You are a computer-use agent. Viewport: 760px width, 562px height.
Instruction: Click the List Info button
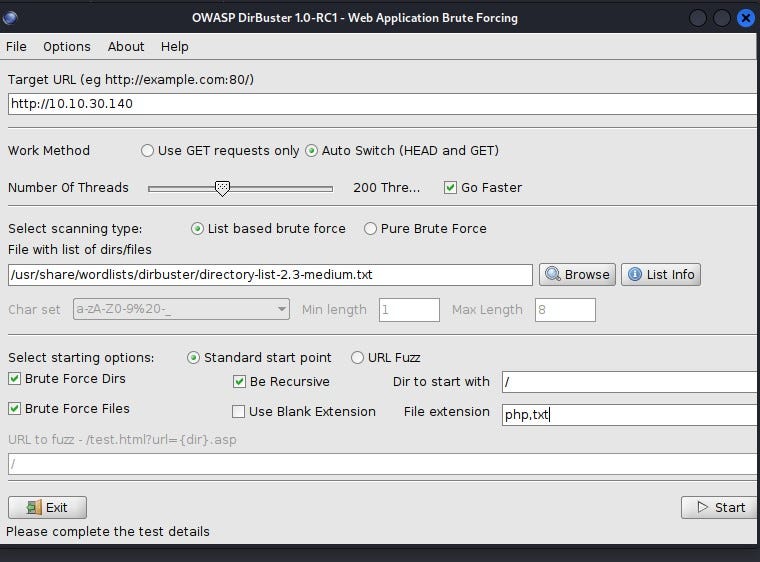(660, 274)
